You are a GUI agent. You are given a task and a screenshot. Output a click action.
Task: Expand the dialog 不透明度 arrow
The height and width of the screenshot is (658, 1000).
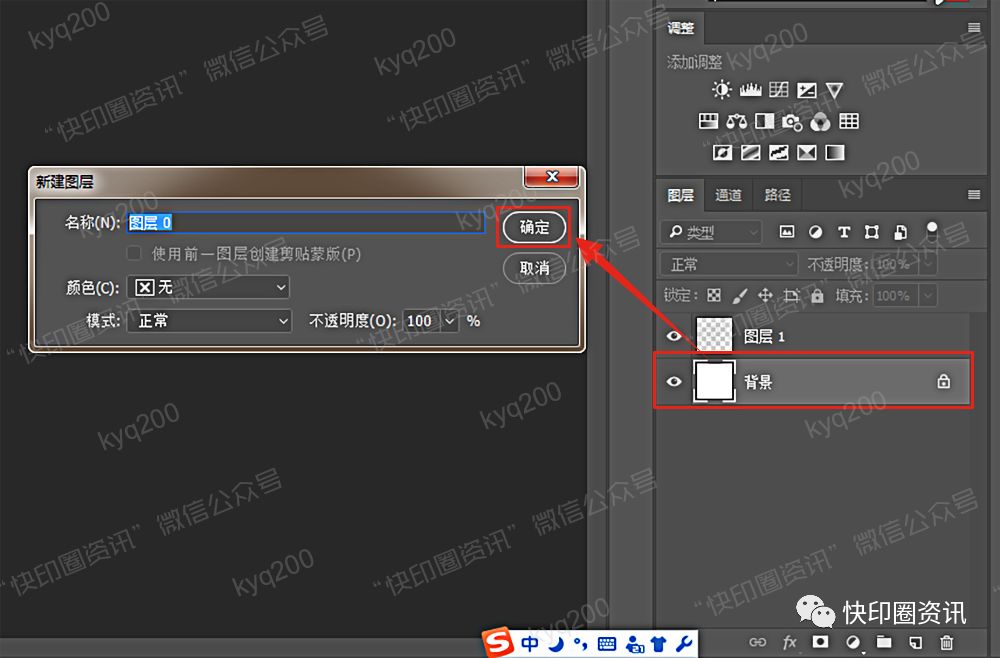[450, 321]
